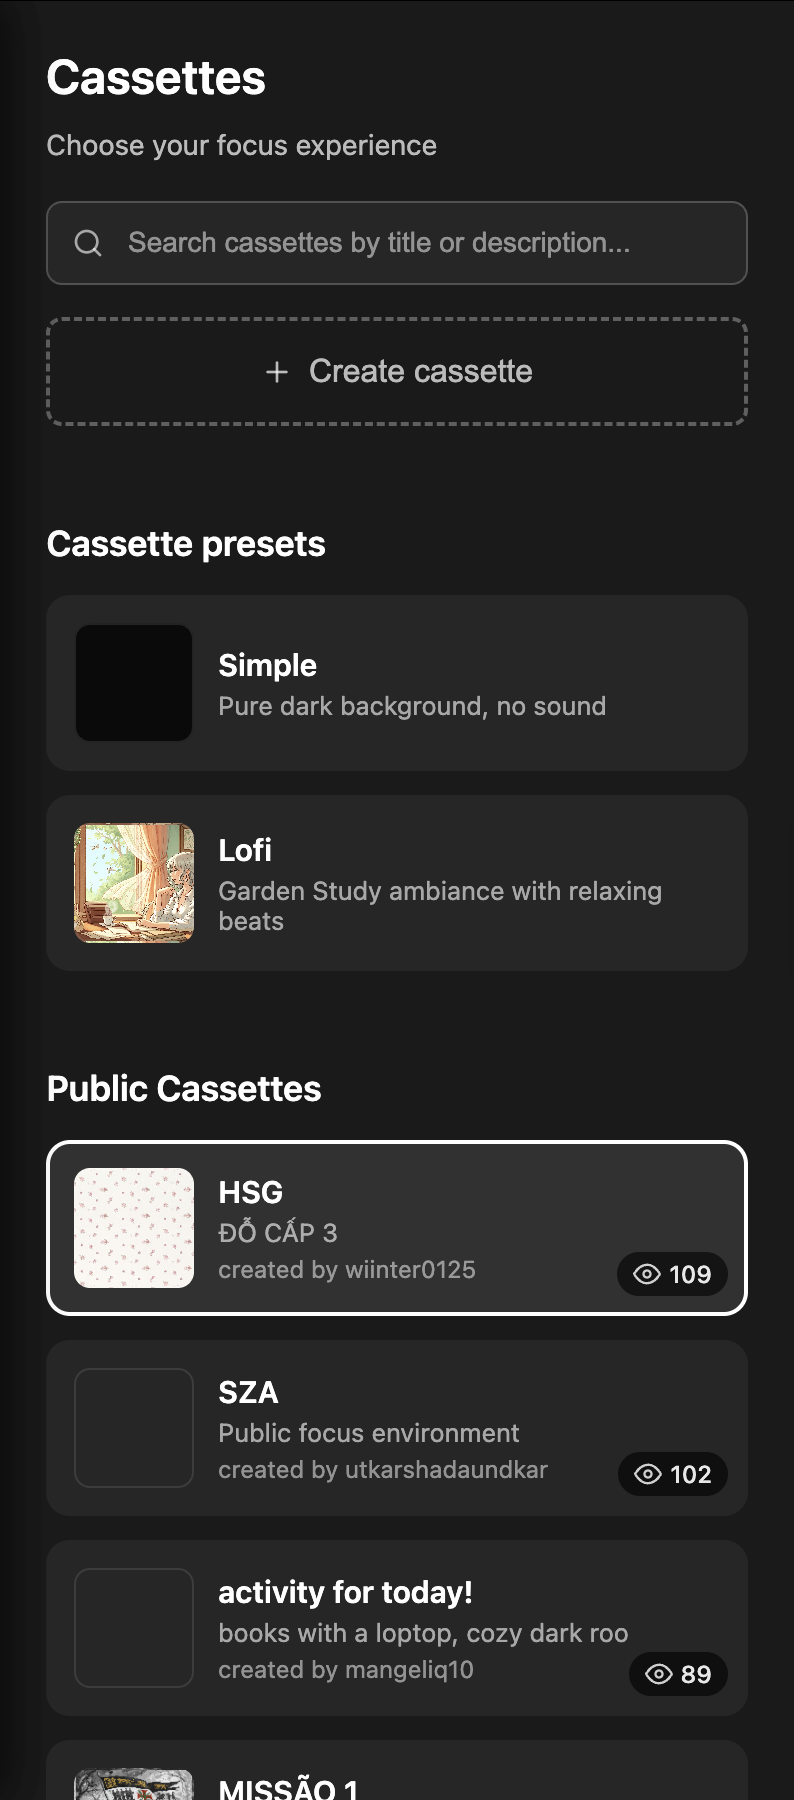The image size is (794, 1800).
Task: Open the Lofi cassette preset
Action: [397, 882]
